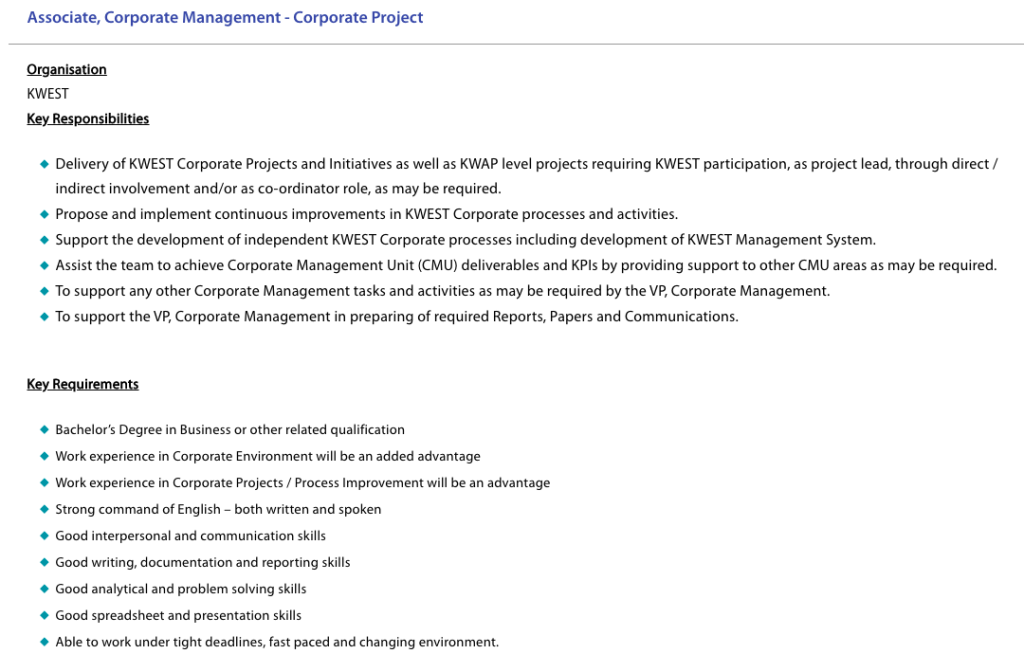The image size is (1024, 672).
Task: Click diamond bullet beside 'Delivery of KWEST Corporate Projects'
Action: (44, 164)
